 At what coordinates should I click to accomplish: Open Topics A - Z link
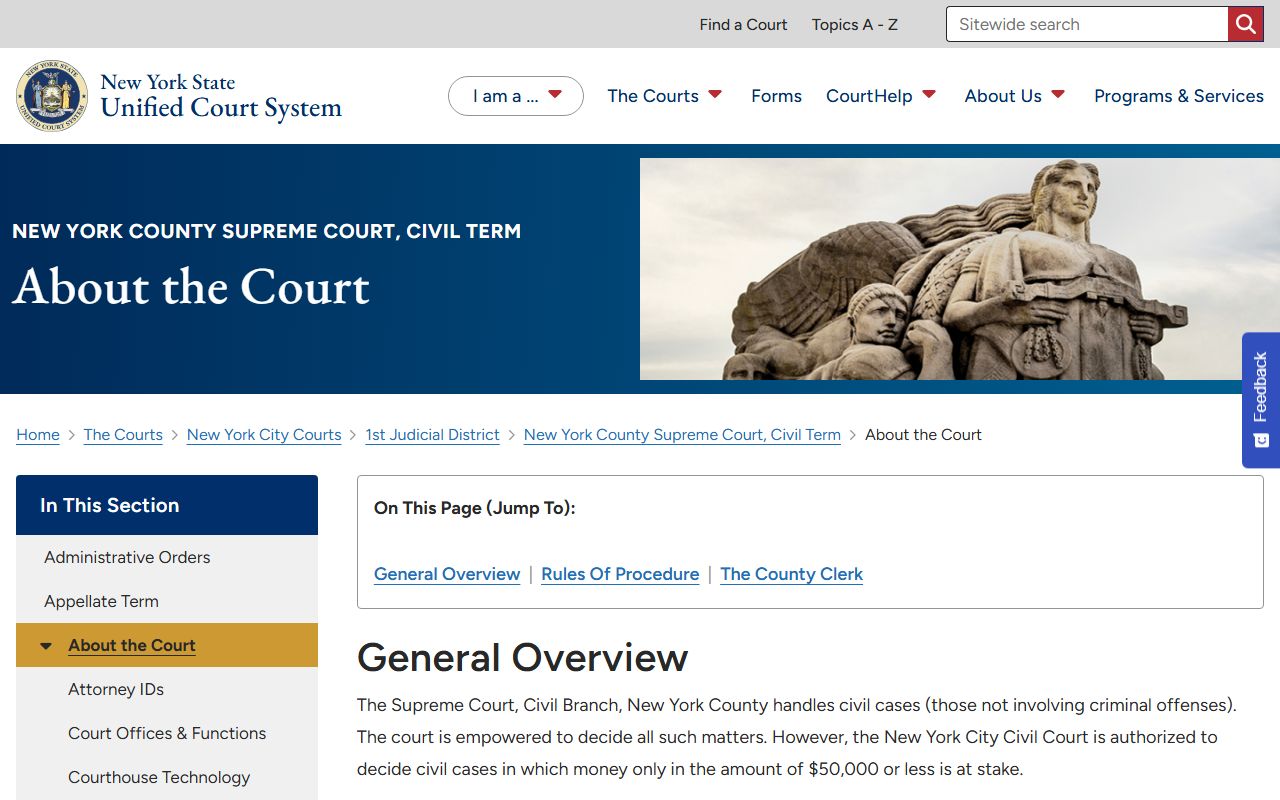pyautogui.click(x=855, y=24)
